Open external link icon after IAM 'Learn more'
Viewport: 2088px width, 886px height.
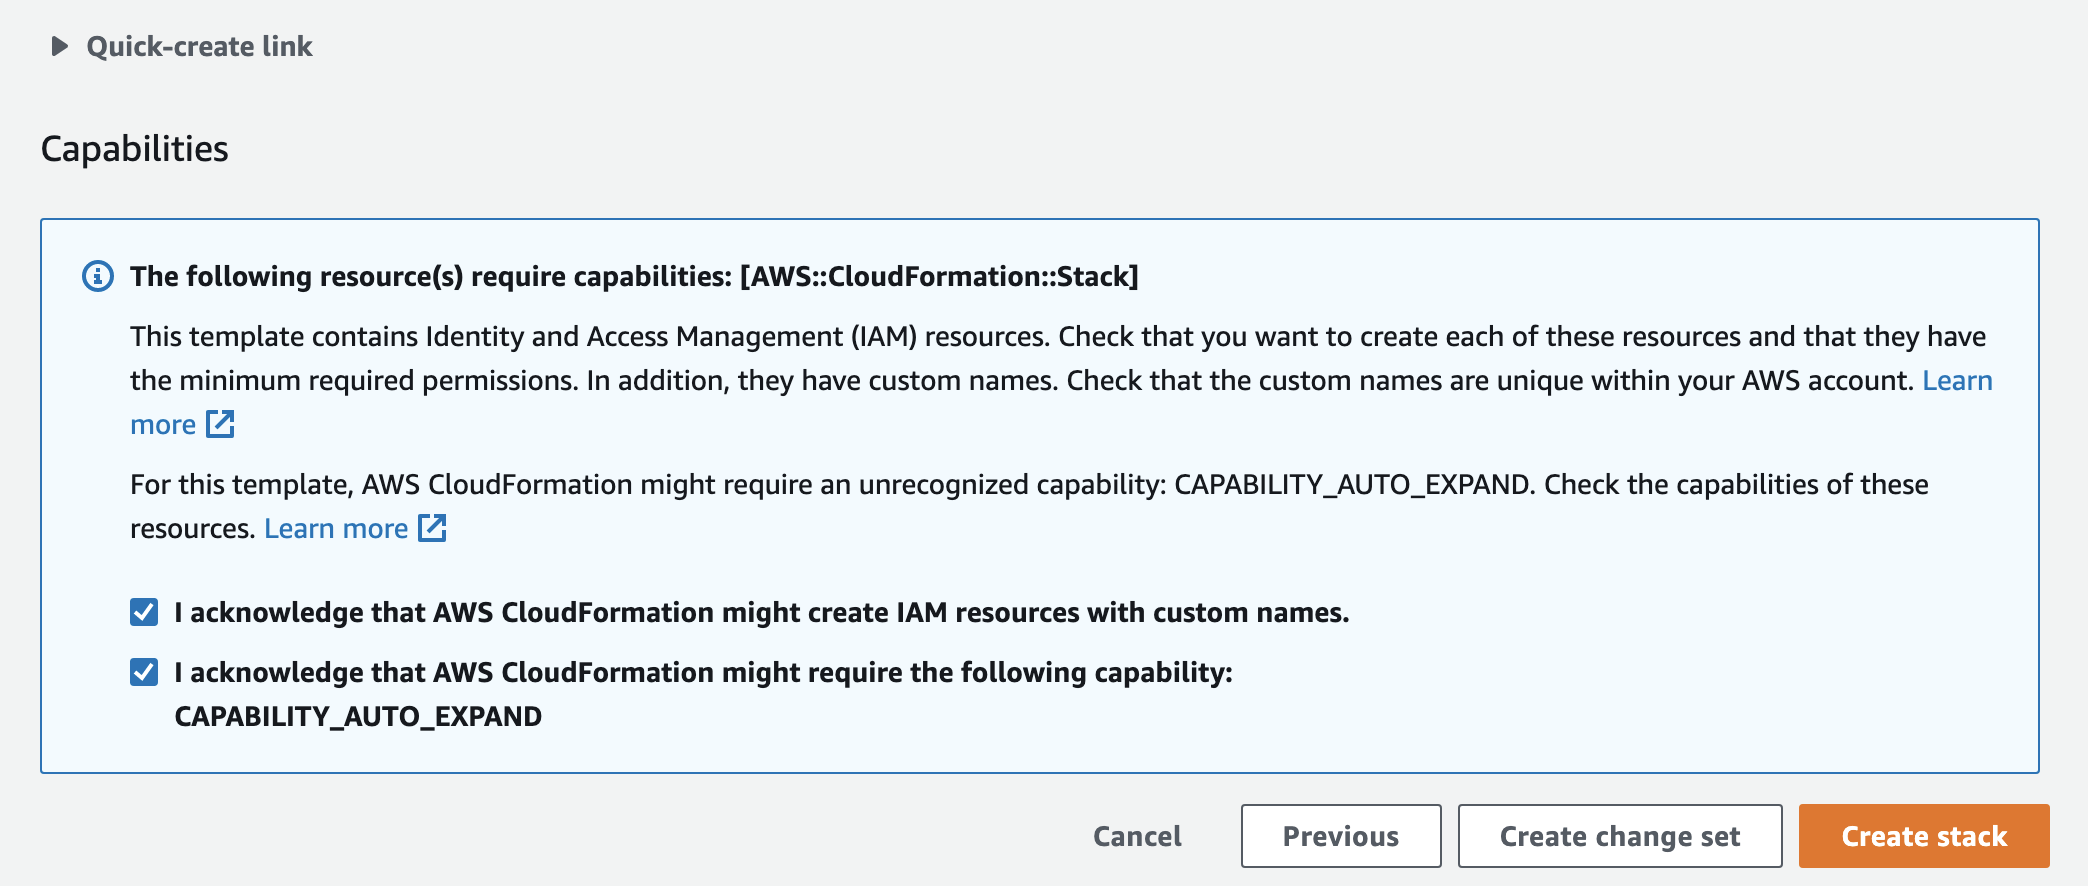220,424
